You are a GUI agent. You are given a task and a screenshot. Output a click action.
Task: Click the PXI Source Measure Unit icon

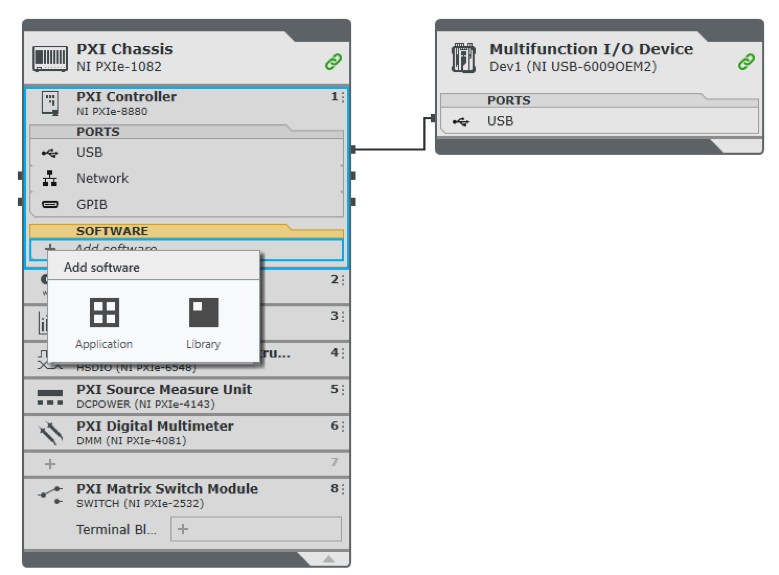[50, 397]
